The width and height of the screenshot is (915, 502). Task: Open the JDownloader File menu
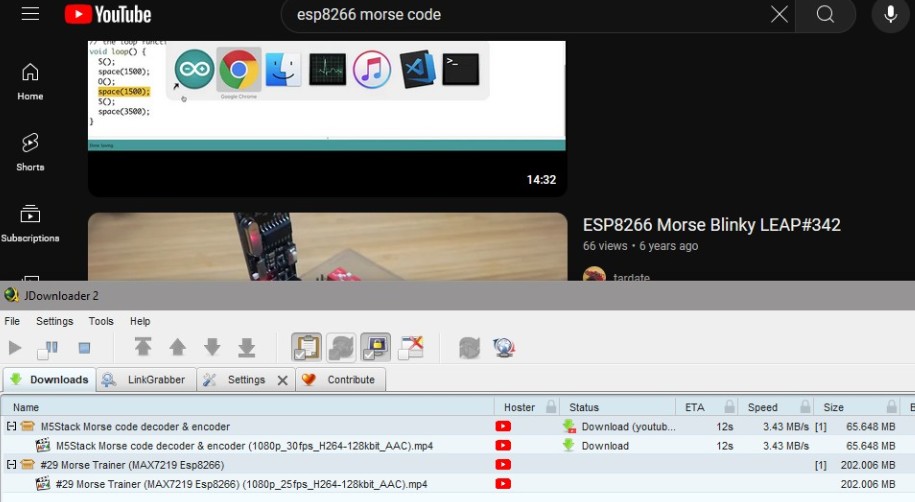pos(12,321)
